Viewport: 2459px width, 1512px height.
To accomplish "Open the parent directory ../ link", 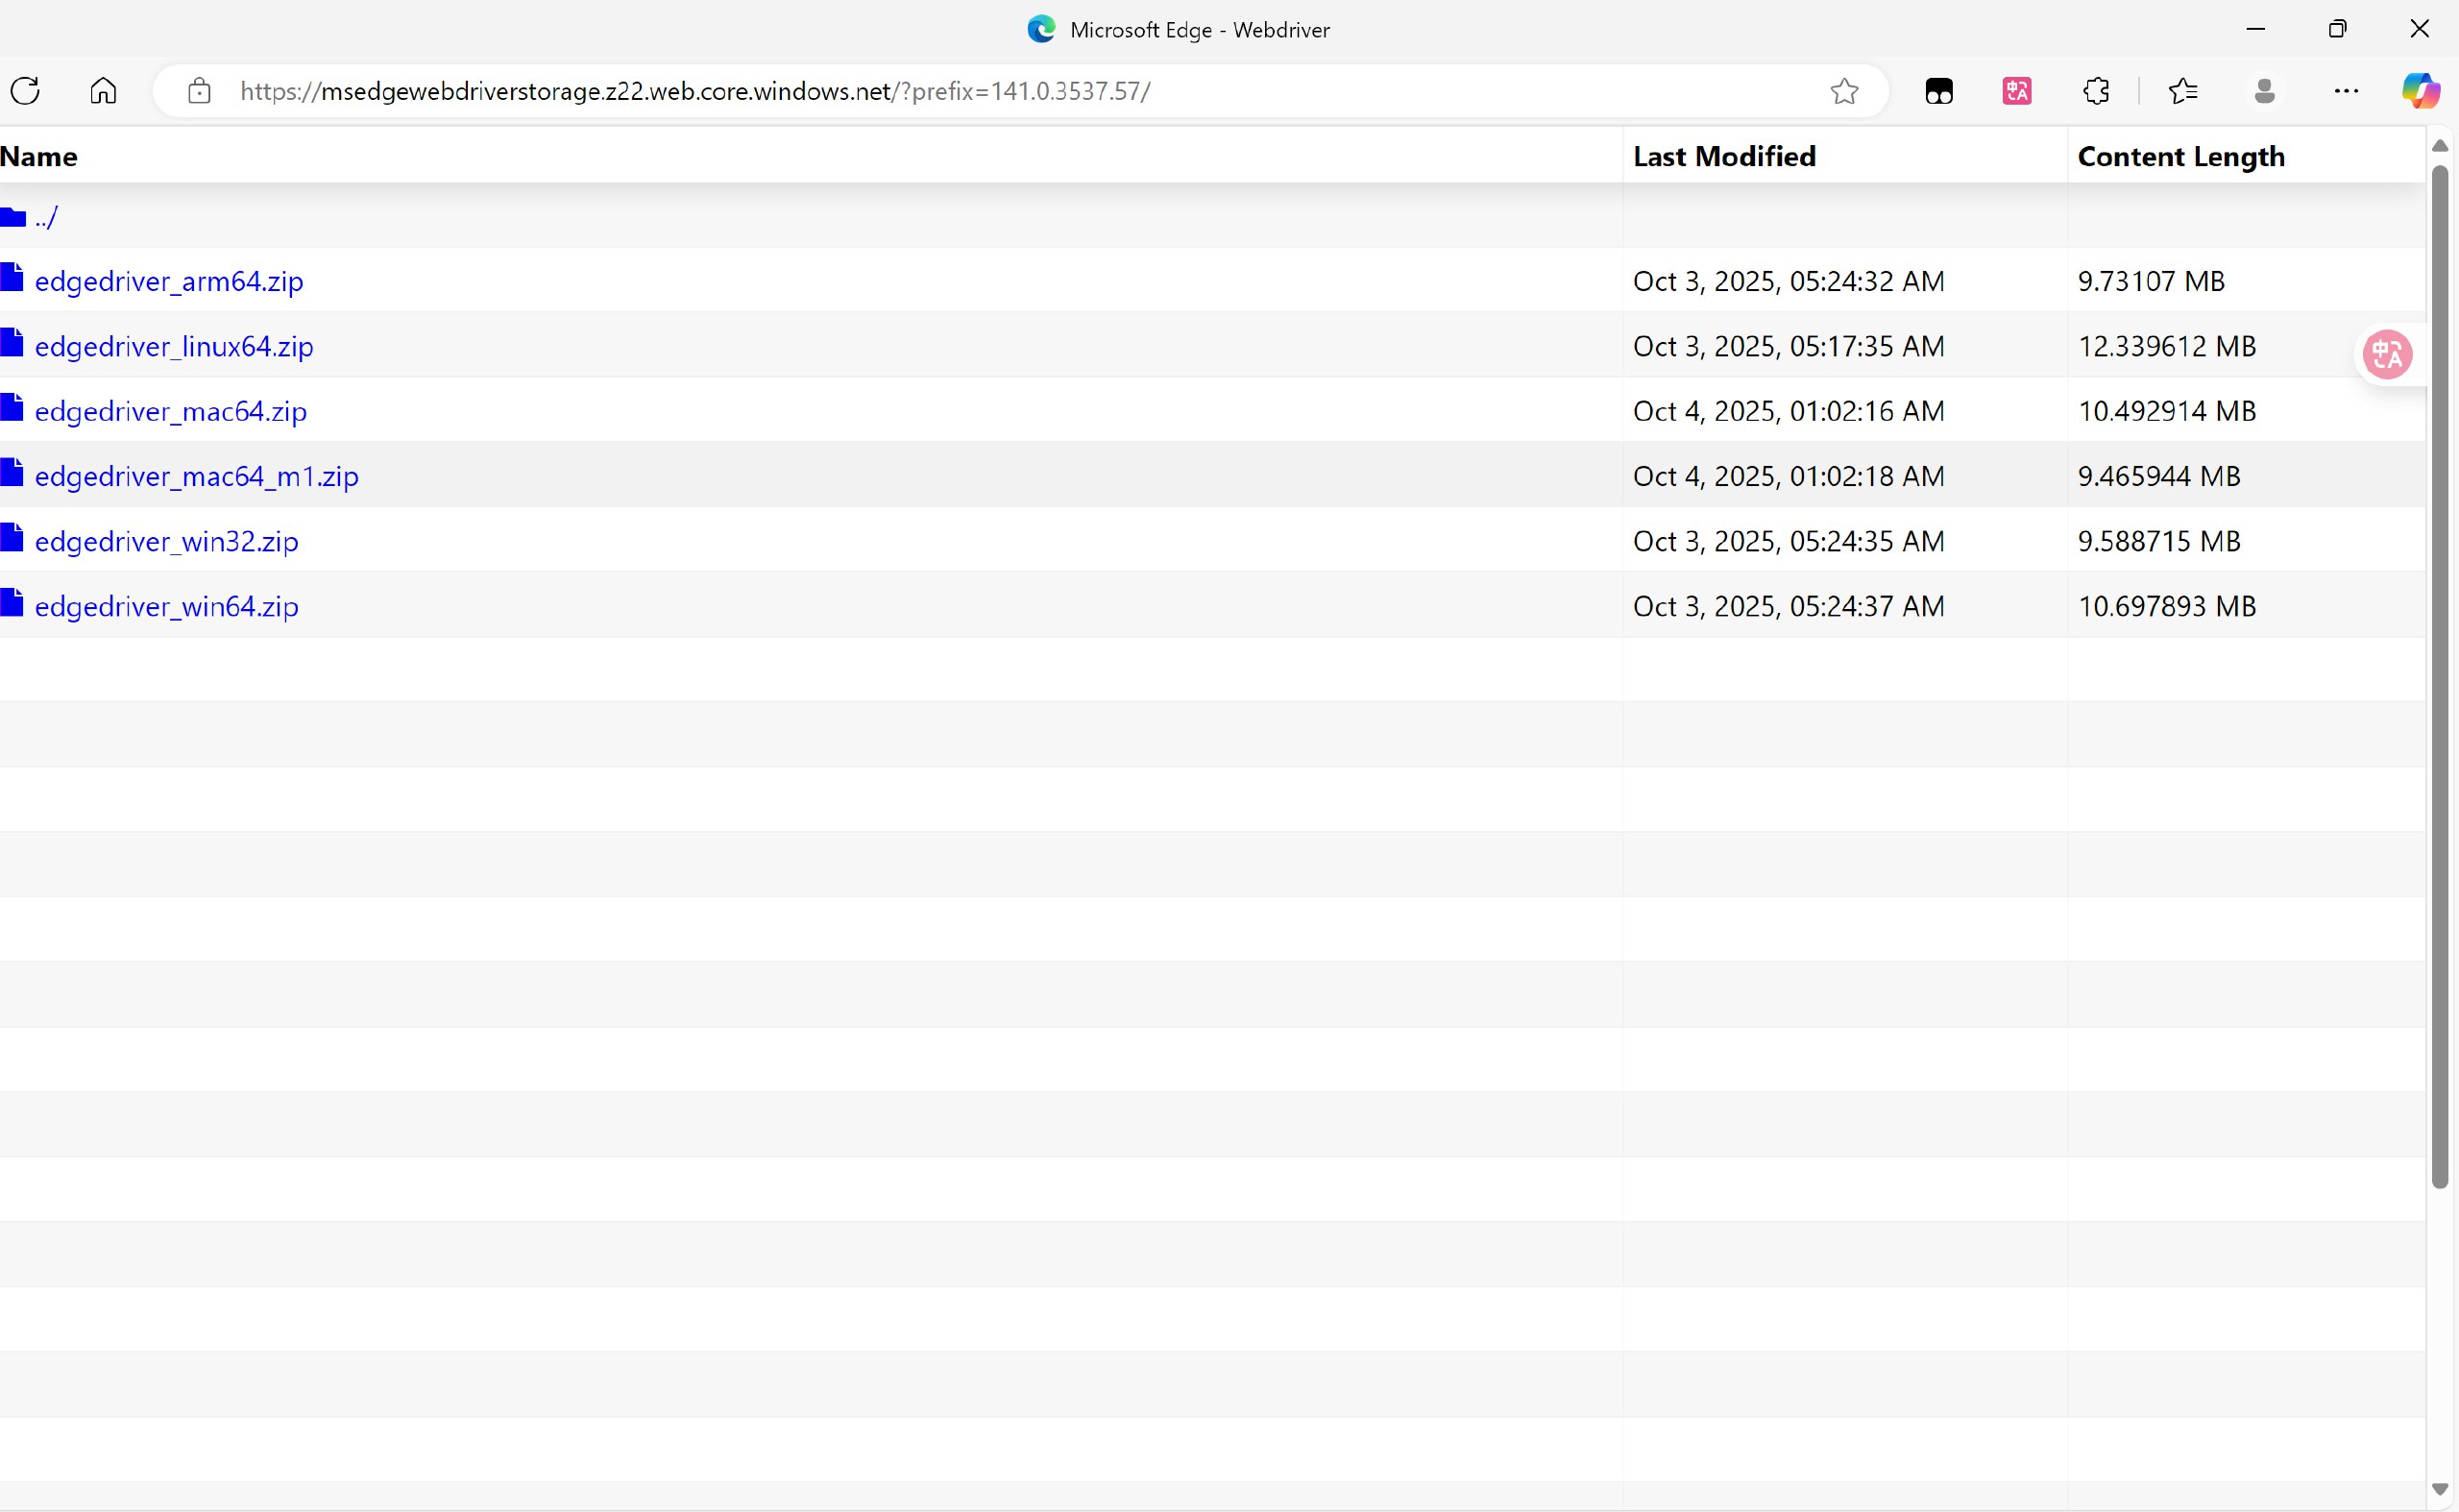I will pyautogui.click(x=46, y=216).
